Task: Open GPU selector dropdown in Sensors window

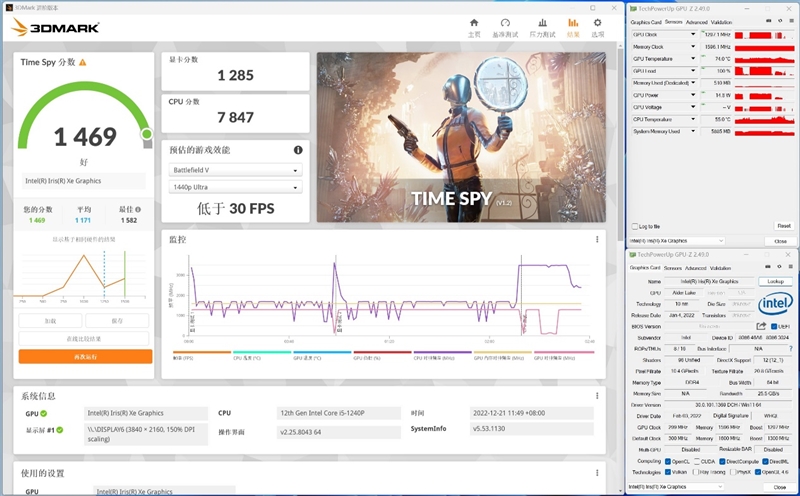Action: (x=677, y=241)
